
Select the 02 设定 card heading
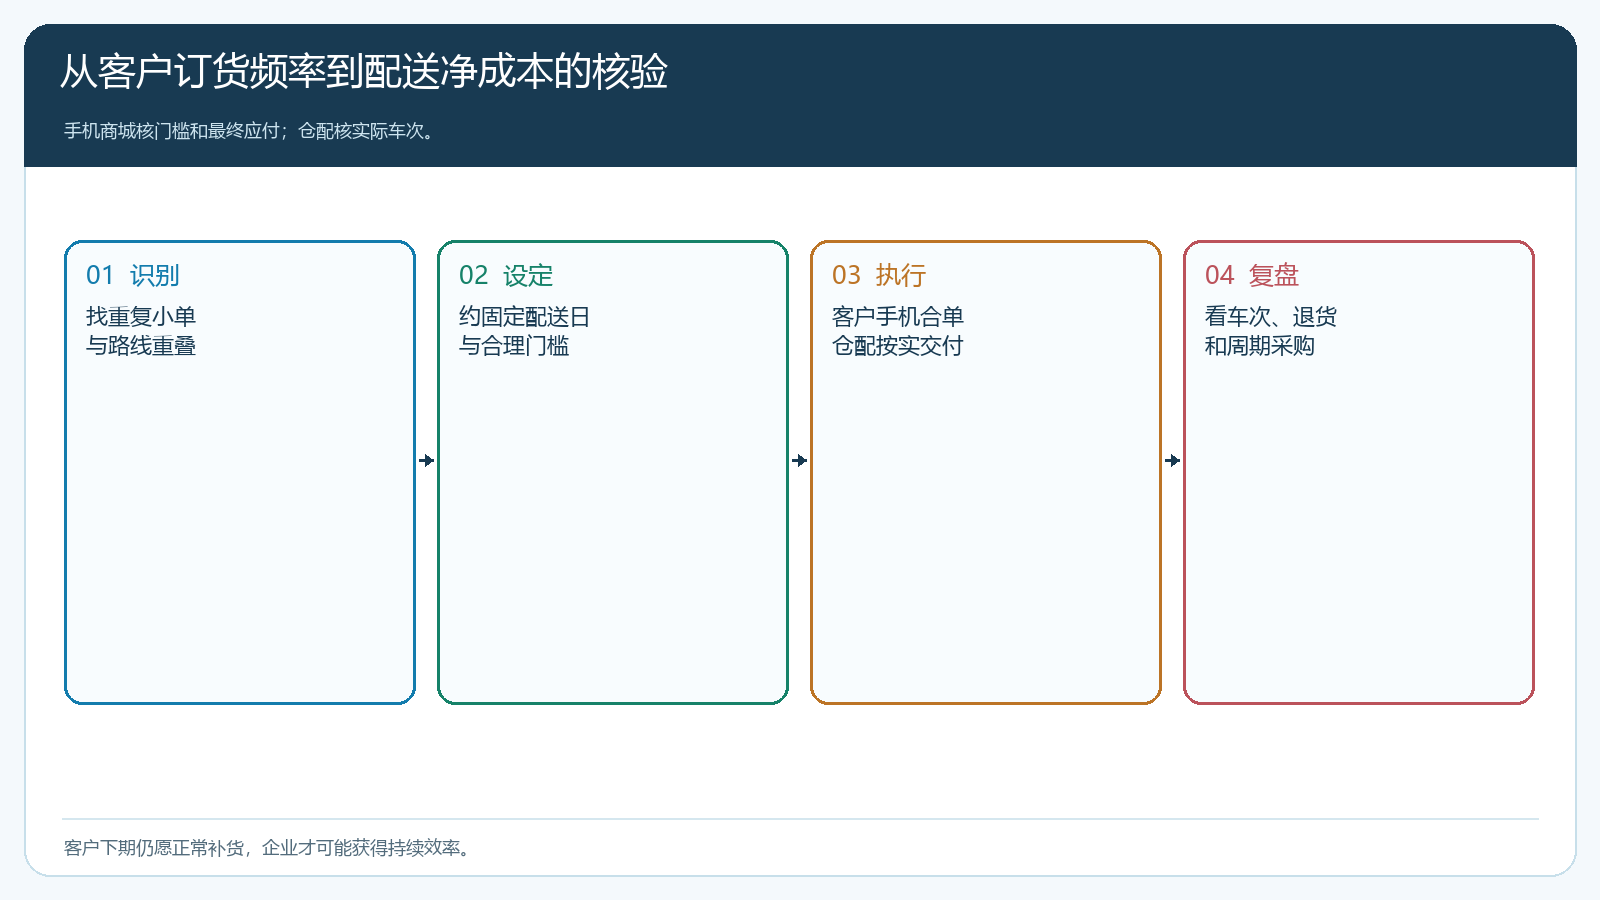(506, 275)
